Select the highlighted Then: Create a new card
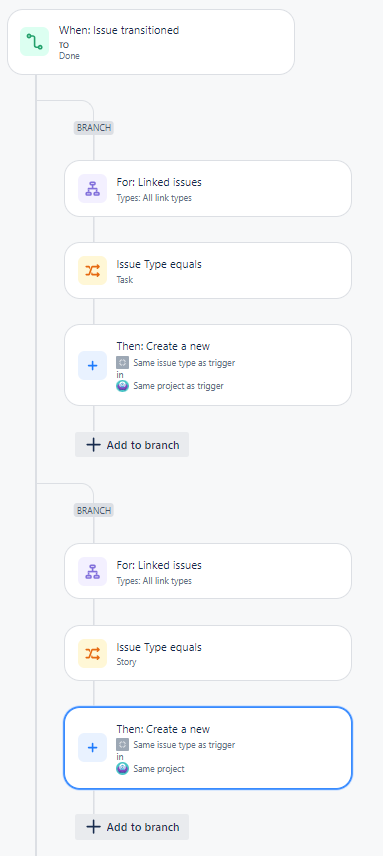This screenshot has width=383, height=856. (208, 748)
